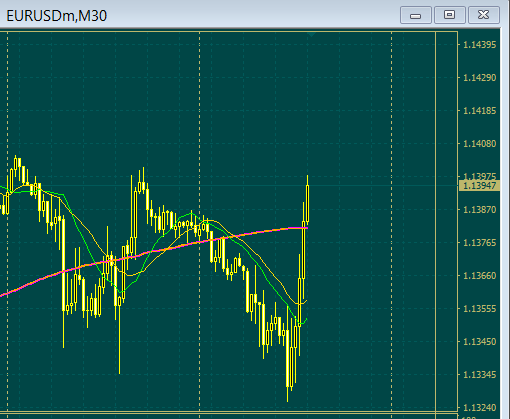Select the orange moving average line's end
The image size is (510, 419).
pyautogui.click(x=305, y=302)
